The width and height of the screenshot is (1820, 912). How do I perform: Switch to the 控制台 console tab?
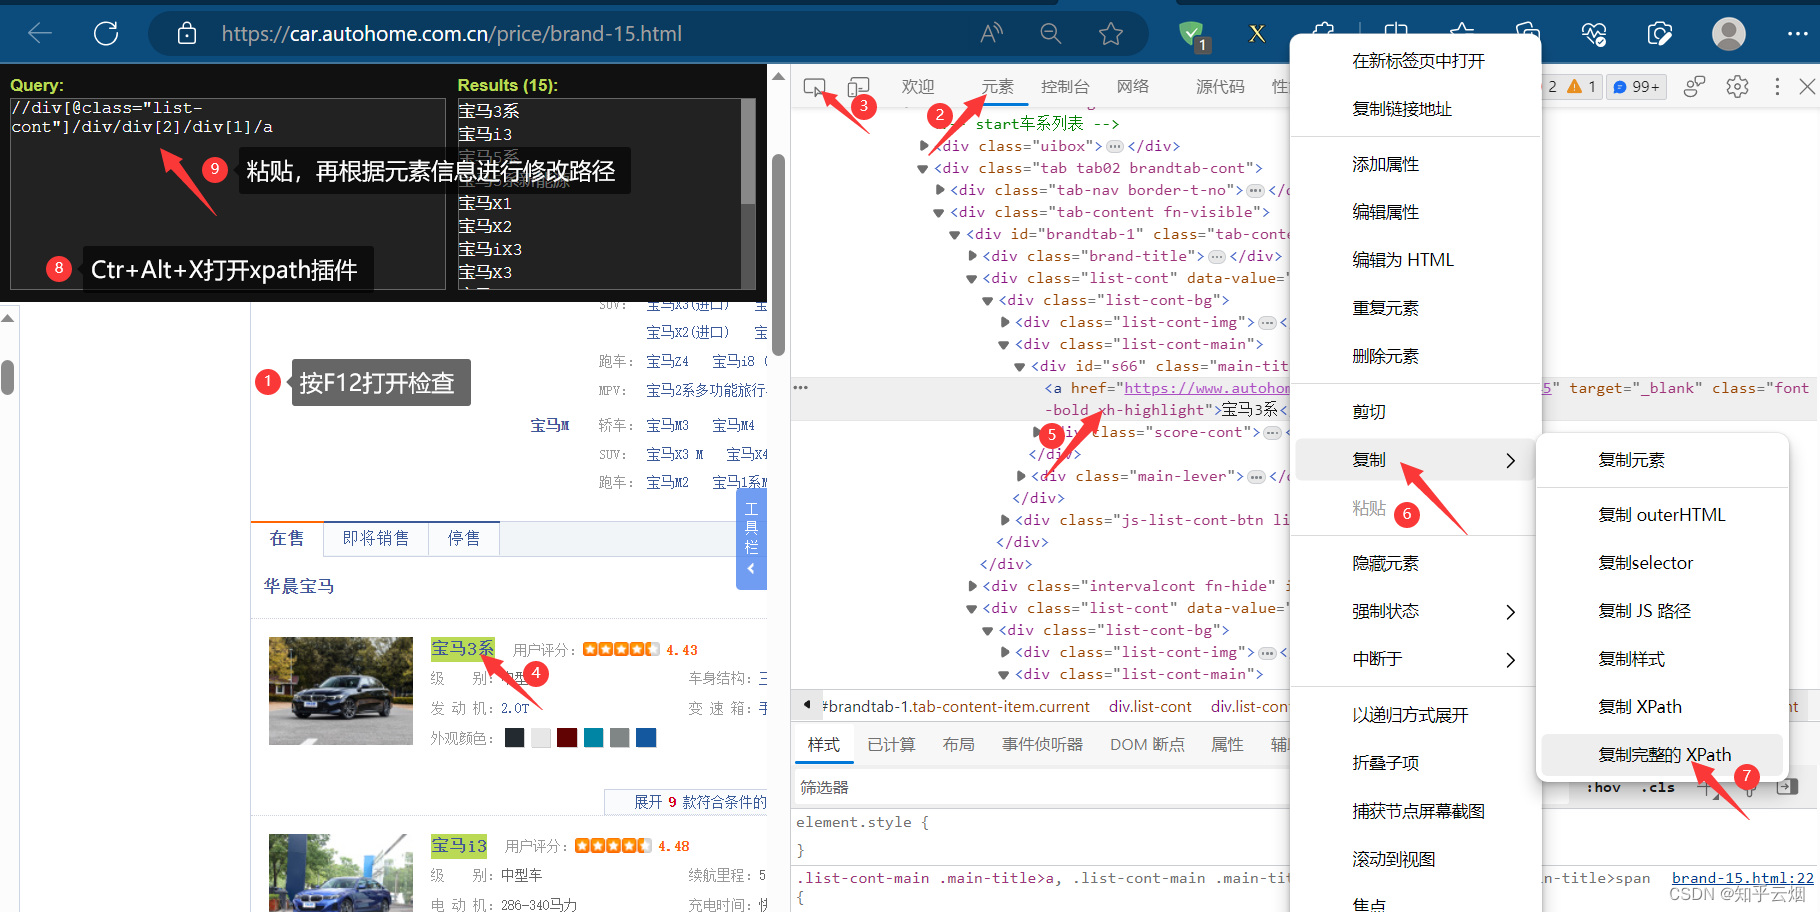click(x=1065, y=87)
